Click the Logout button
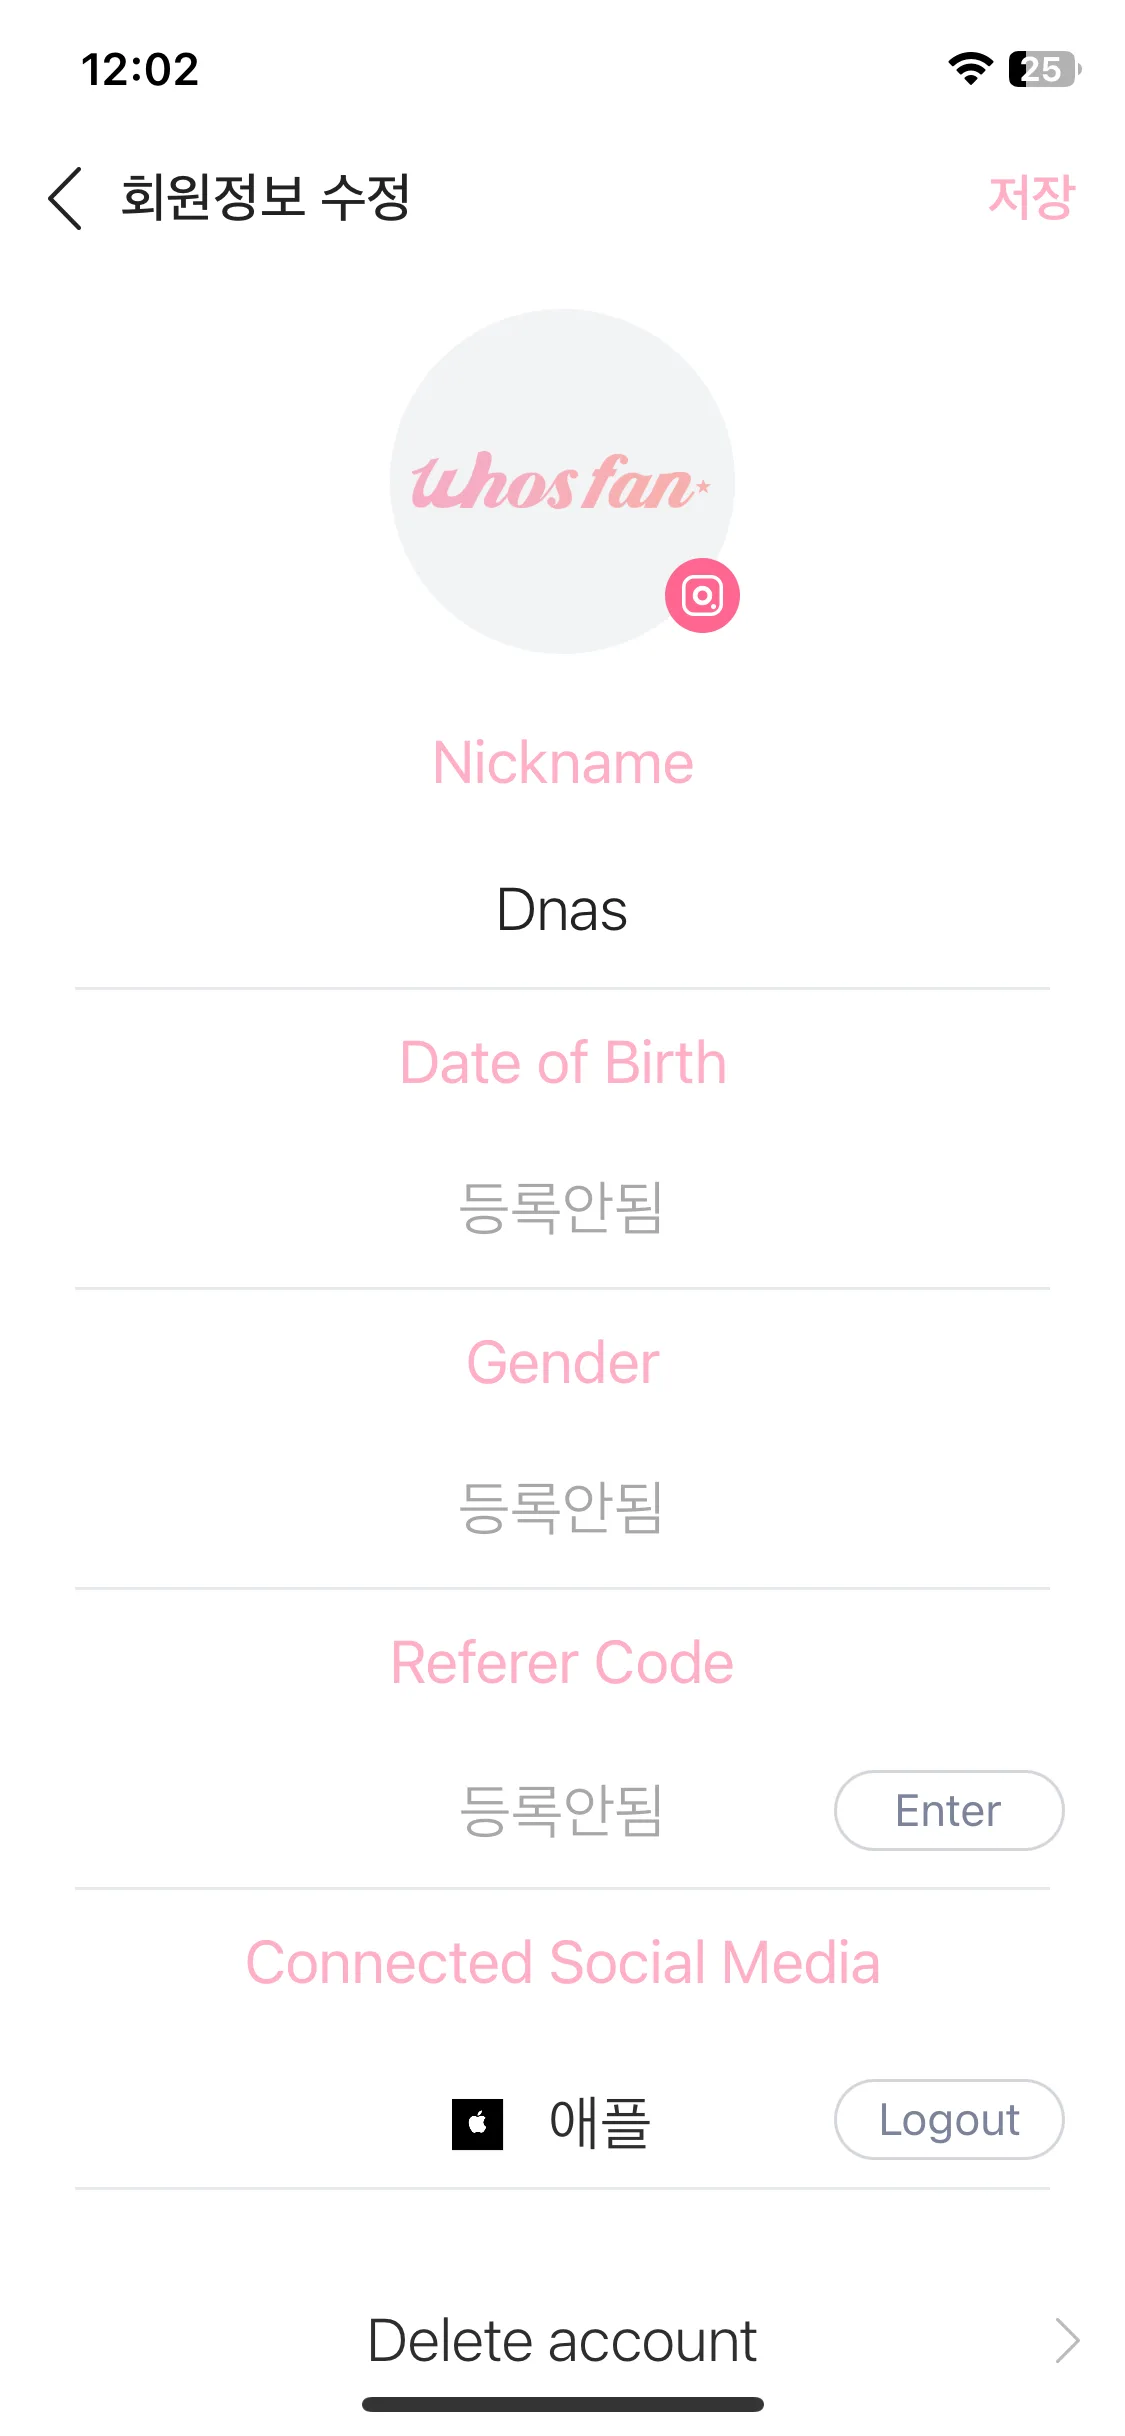 click(949, 2120)
